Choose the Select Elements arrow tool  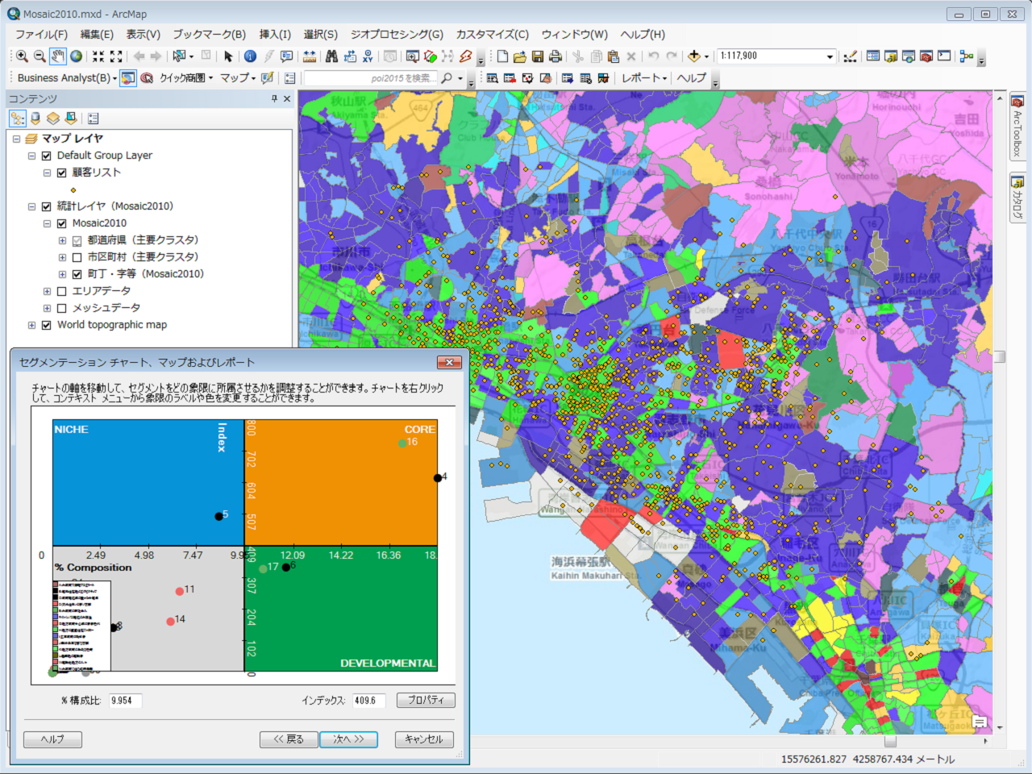(228, 57)
